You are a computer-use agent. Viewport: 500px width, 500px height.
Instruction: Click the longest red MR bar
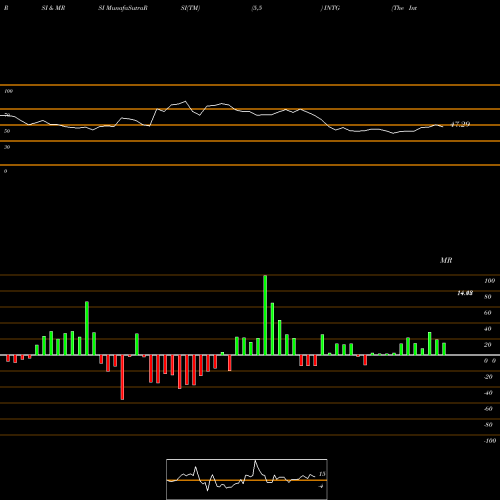pos(122,377)
